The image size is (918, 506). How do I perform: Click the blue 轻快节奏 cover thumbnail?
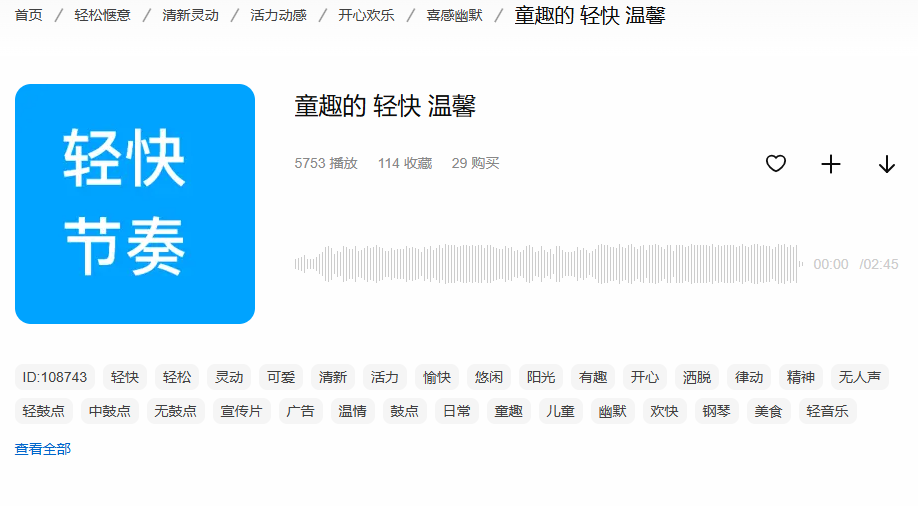tap(135, 204)
